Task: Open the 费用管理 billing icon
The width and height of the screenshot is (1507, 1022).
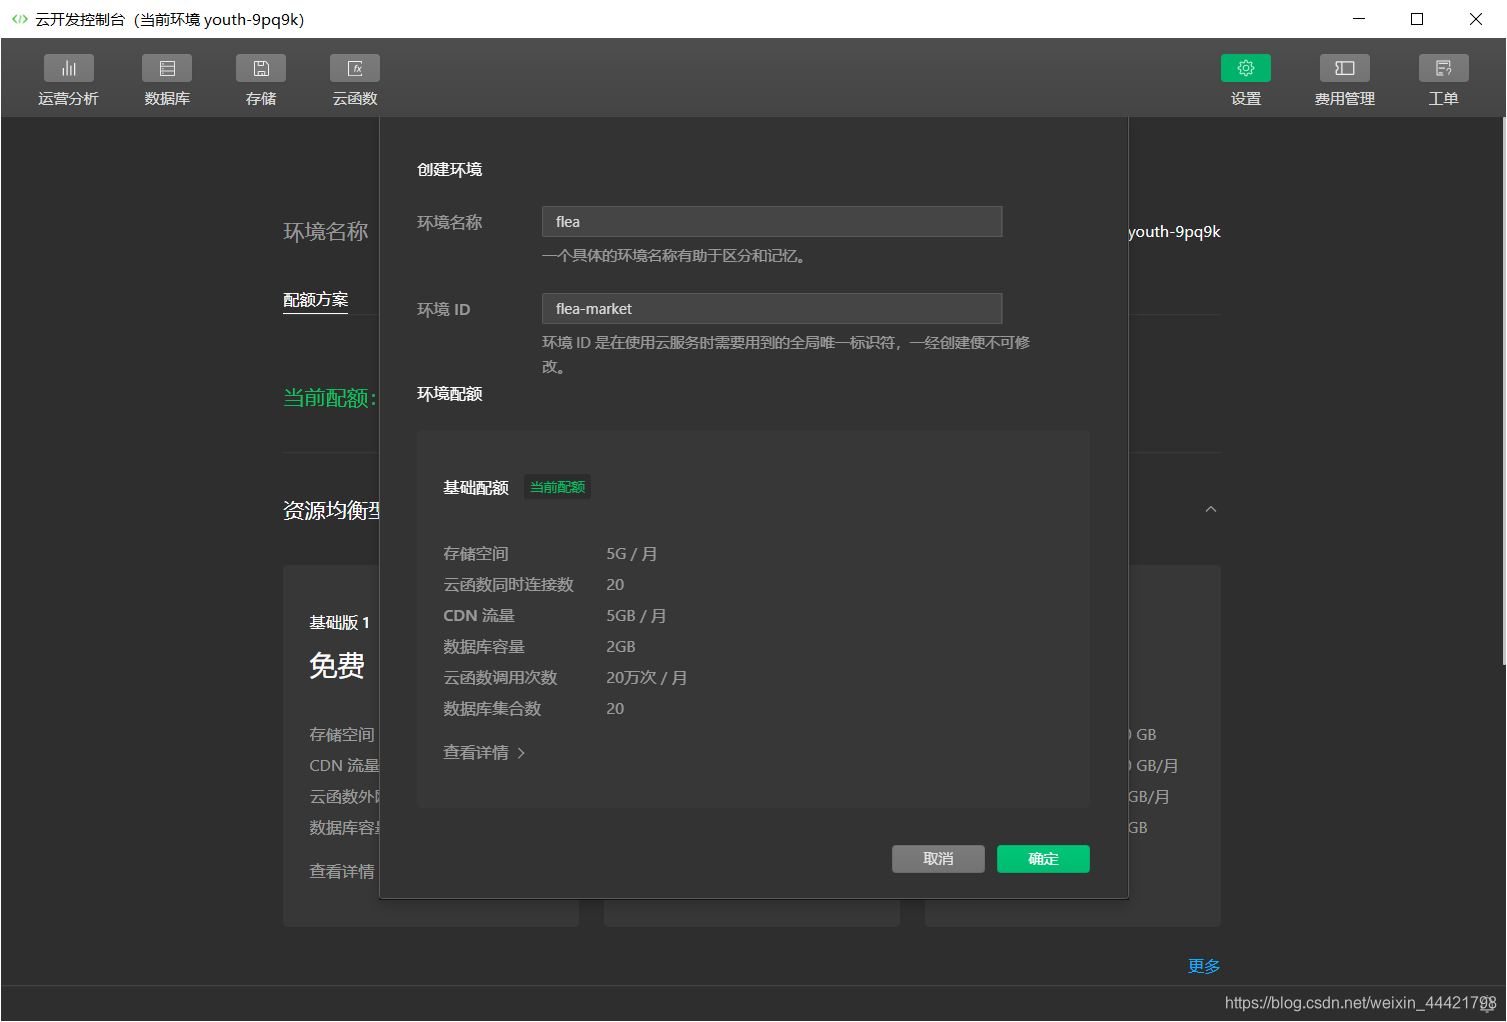Action: pos(1345,68)
